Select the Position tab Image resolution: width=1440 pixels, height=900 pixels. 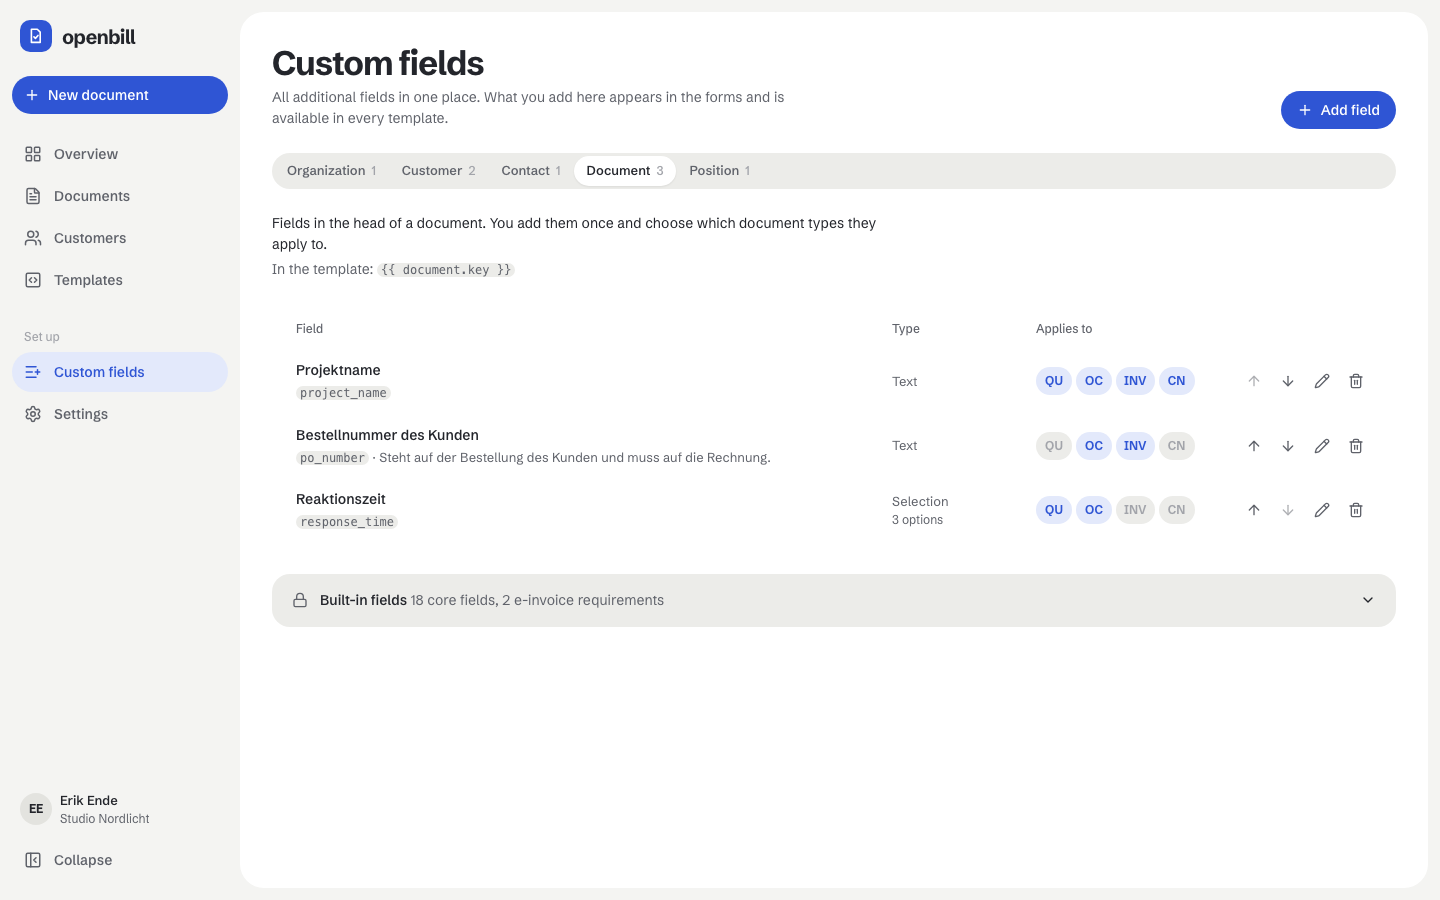coord(719,171)
